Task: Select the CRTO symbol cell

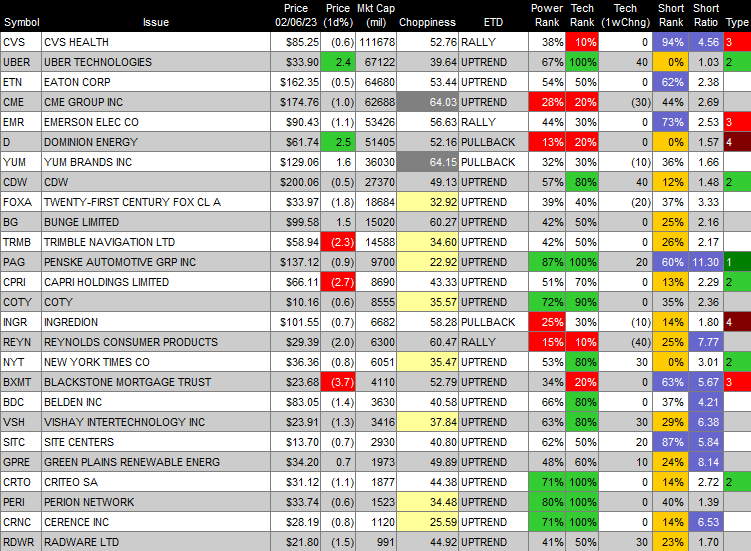Action: [21, 482]
